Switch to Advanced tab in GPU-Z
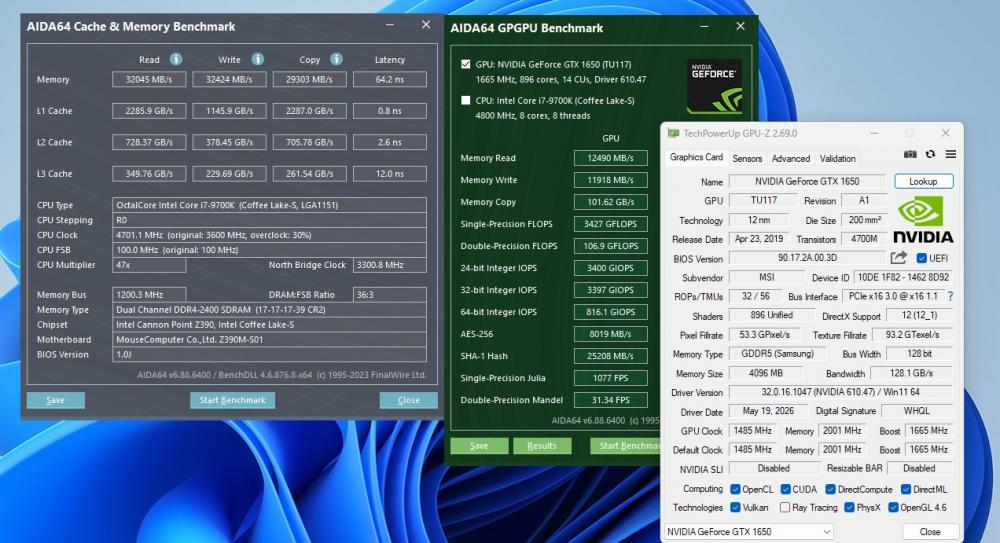1000x543 pixels. pos(791,158)
